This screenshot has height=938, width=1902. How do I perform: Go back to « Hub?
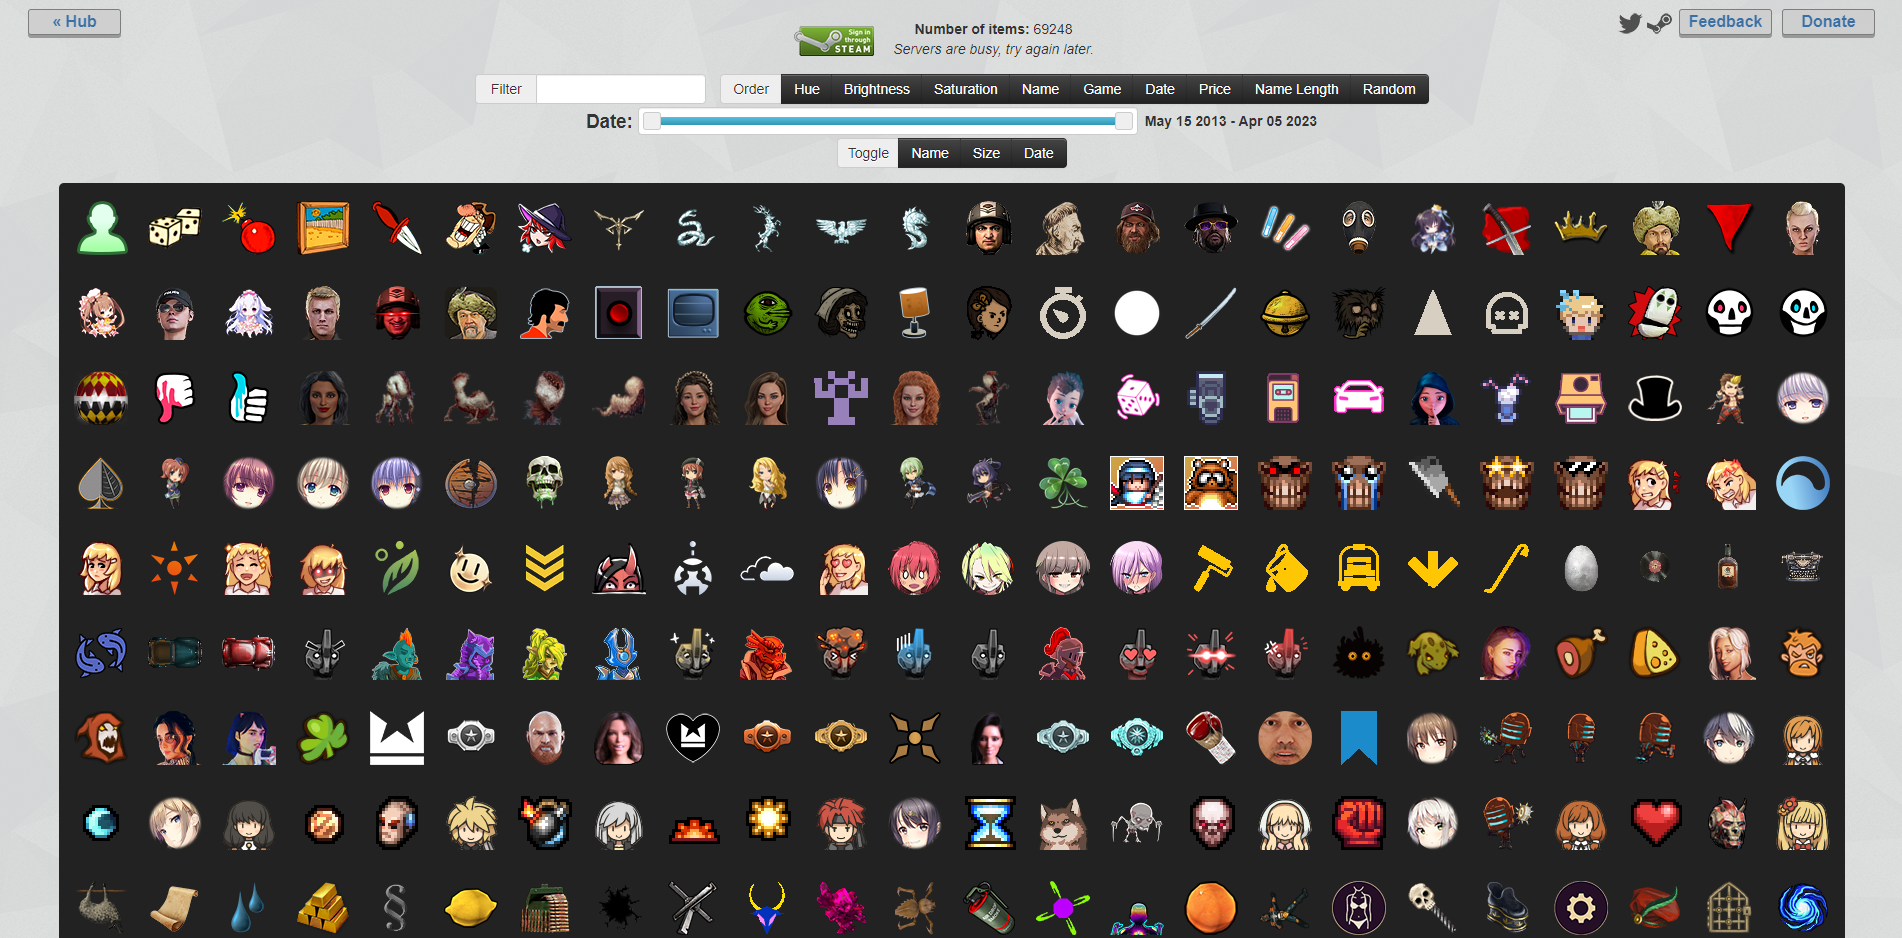click(x=75, y=22)
